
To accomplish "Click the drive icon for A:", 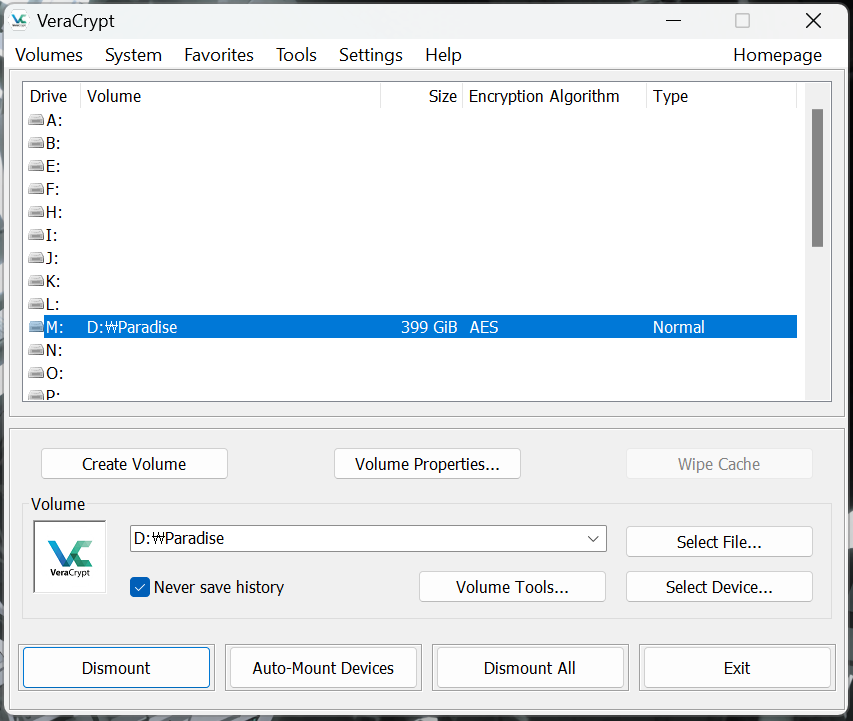I will click(x=36, y=120).
